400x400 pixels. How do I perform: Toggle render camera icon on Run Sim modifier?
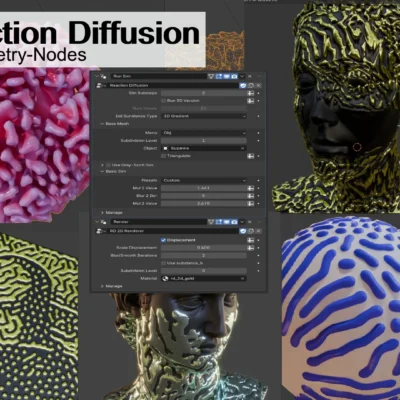click(x=234, y=76)
